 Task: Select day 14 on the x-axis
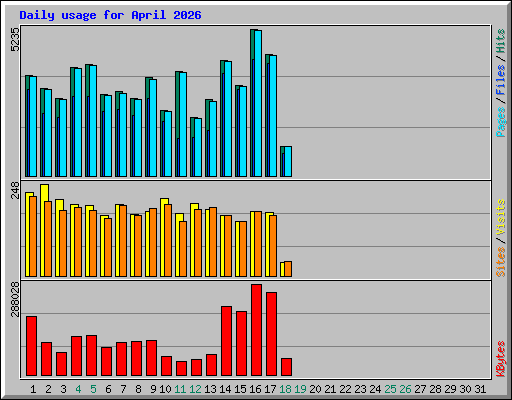pyautogui.click(x=225, y=389)
